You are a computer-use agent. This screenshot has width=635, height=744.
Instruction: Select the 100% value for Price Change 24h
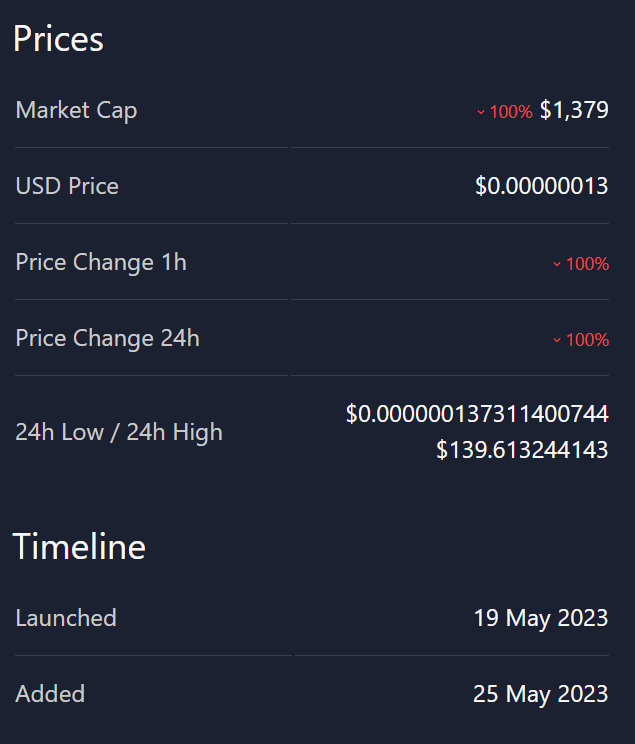(587, 340)
